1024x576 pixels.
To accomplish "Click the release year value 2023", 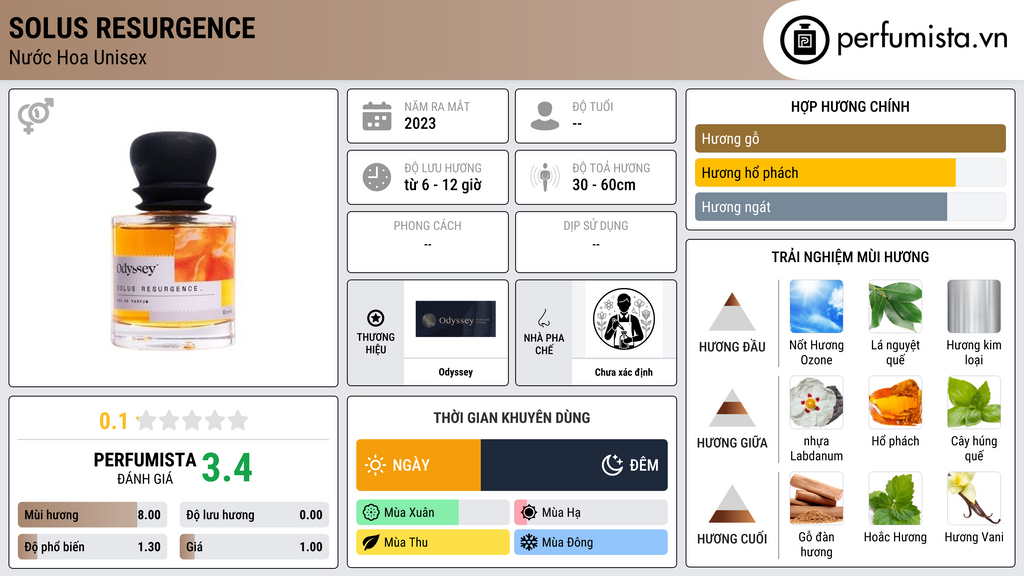I will coord(420,123).
